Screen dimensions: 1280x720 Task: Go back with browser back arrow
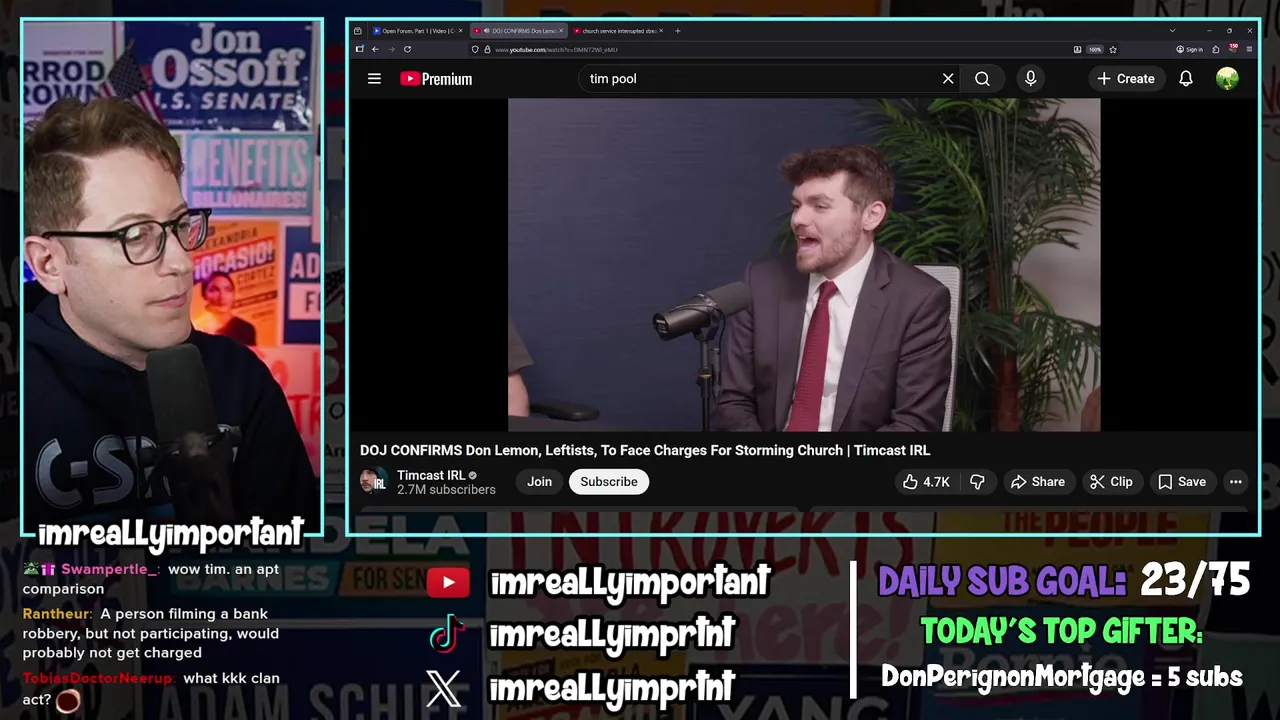(375, 49)
